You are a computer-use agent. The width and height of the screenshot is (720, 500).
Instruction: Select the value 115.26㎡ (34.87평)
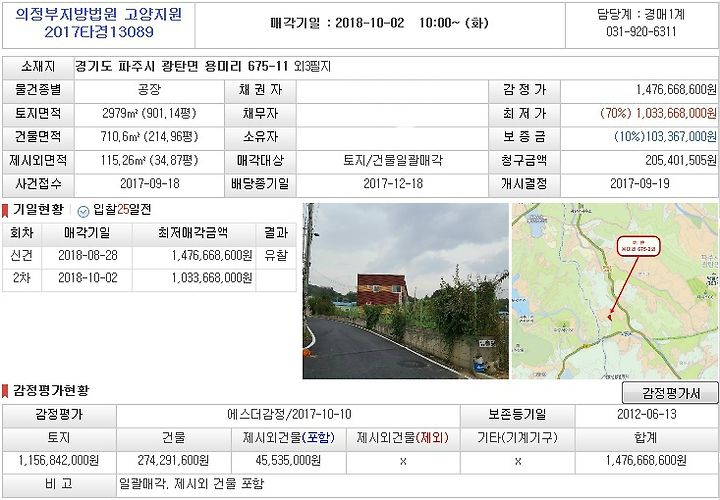[149, 161]
